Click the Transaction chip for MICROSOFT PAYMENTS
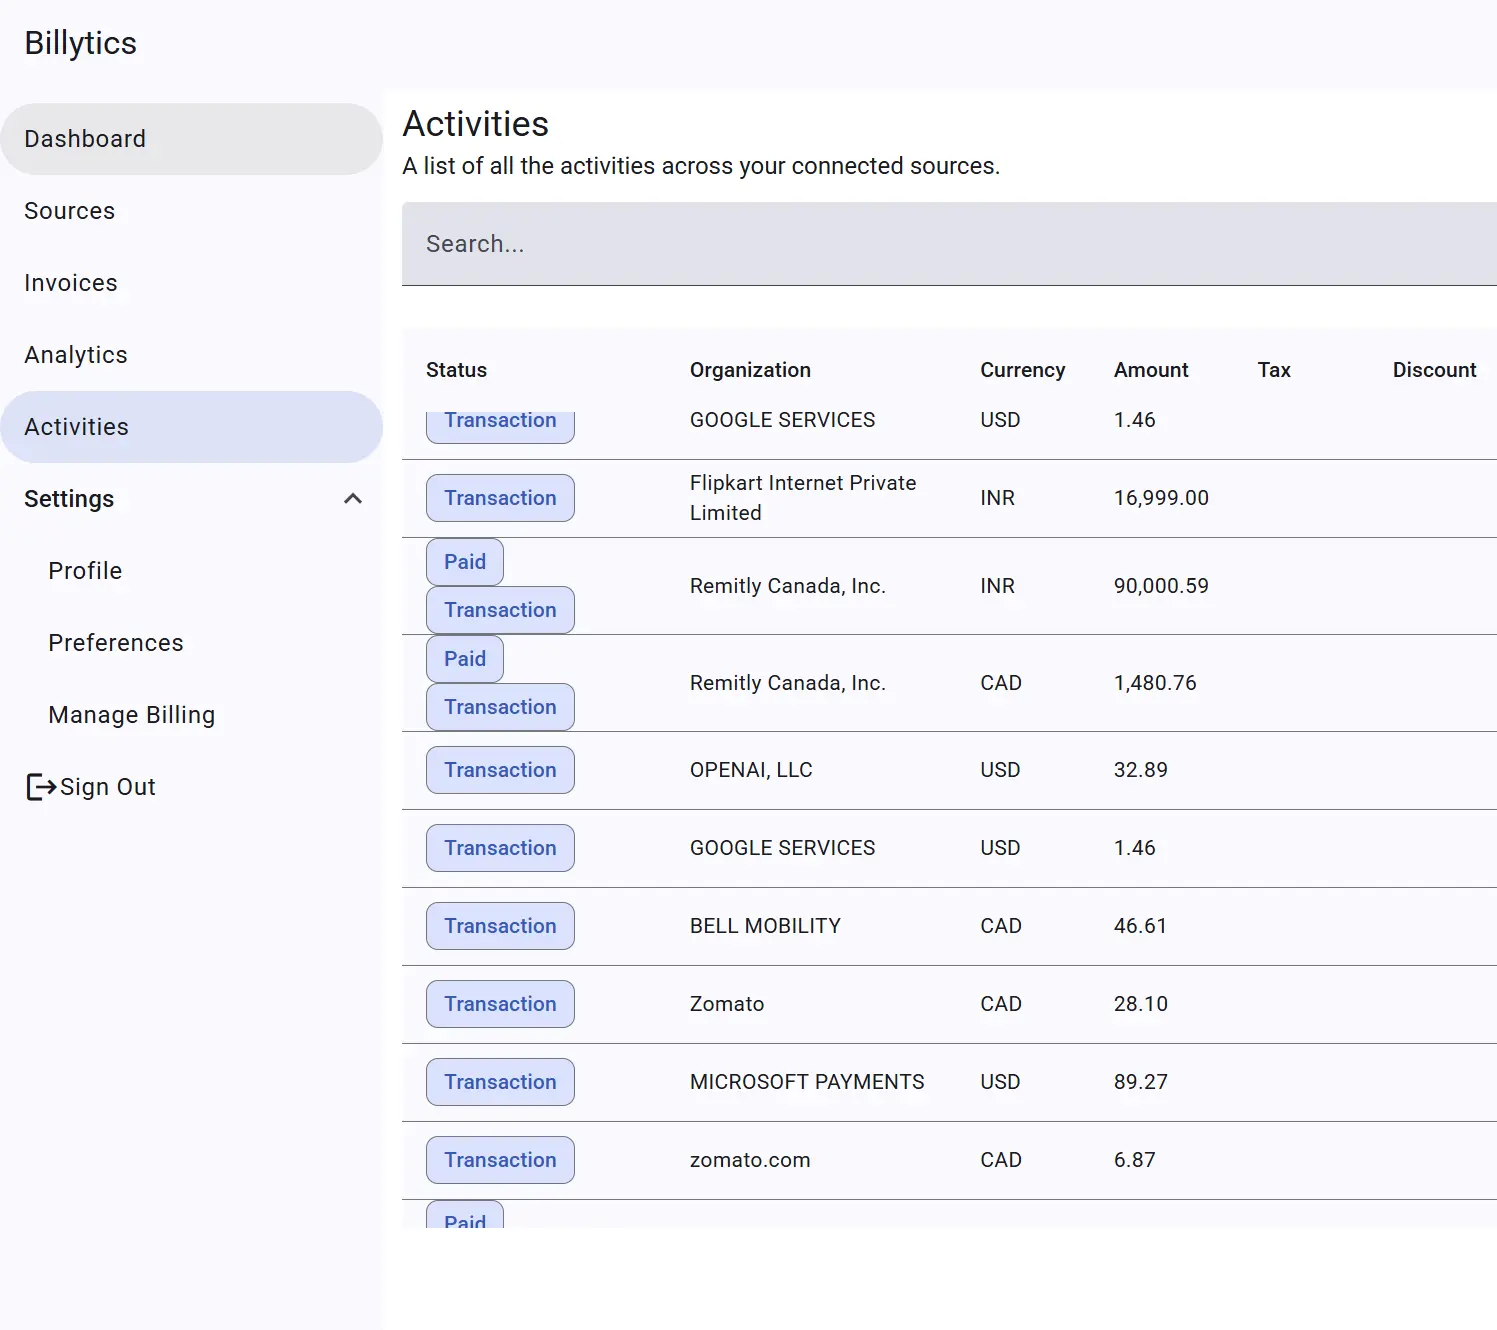1497x1330 pixels. click(500, 1082)
